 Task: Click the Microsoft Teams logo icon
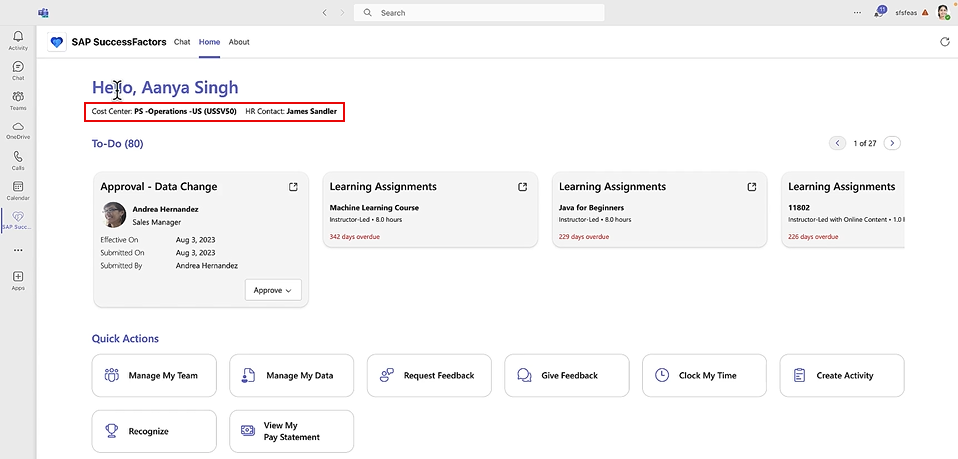43,12
